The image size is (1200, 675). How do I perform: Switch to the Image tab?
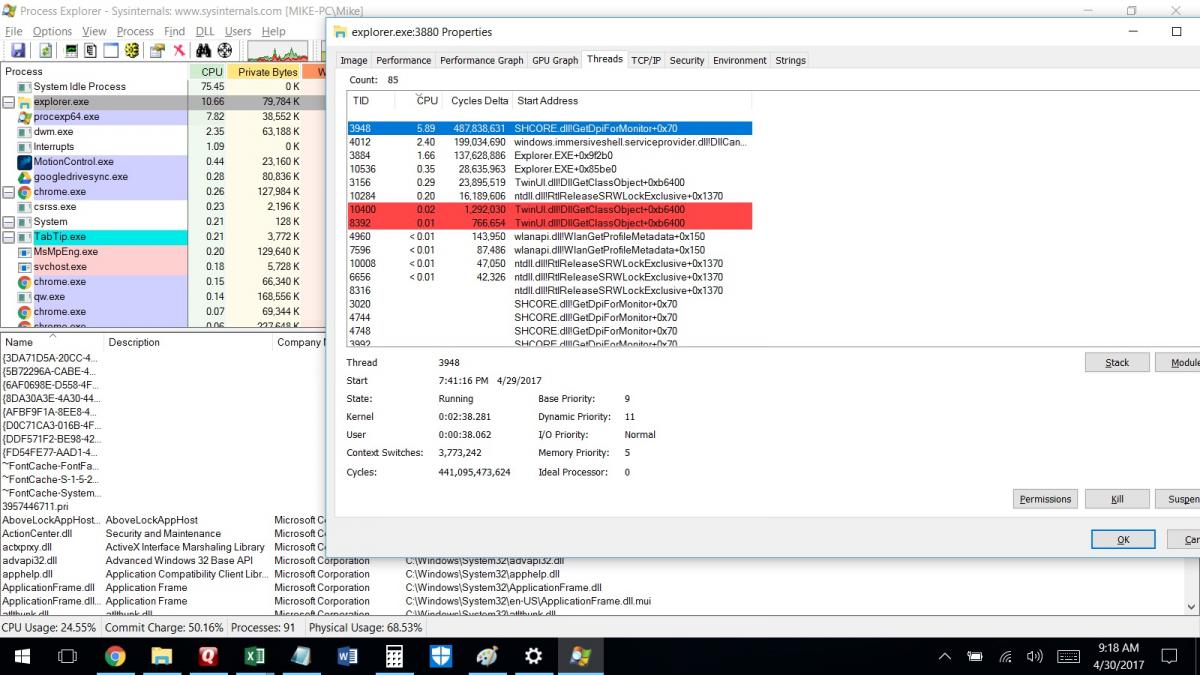click(354, 60)
